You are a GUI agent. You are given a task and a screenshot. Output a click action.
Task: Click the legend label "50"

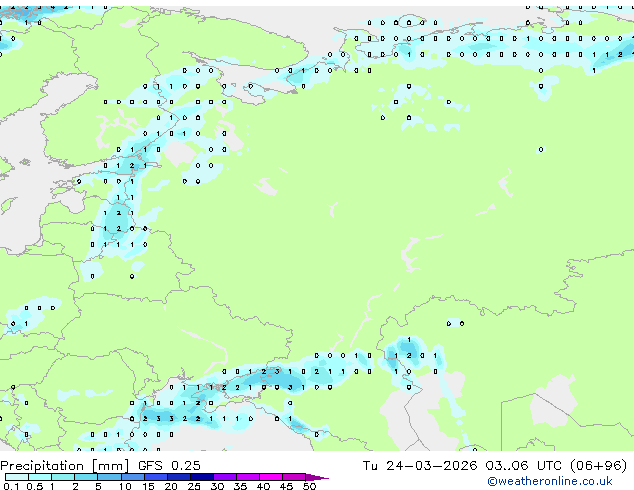pos(309,486)
